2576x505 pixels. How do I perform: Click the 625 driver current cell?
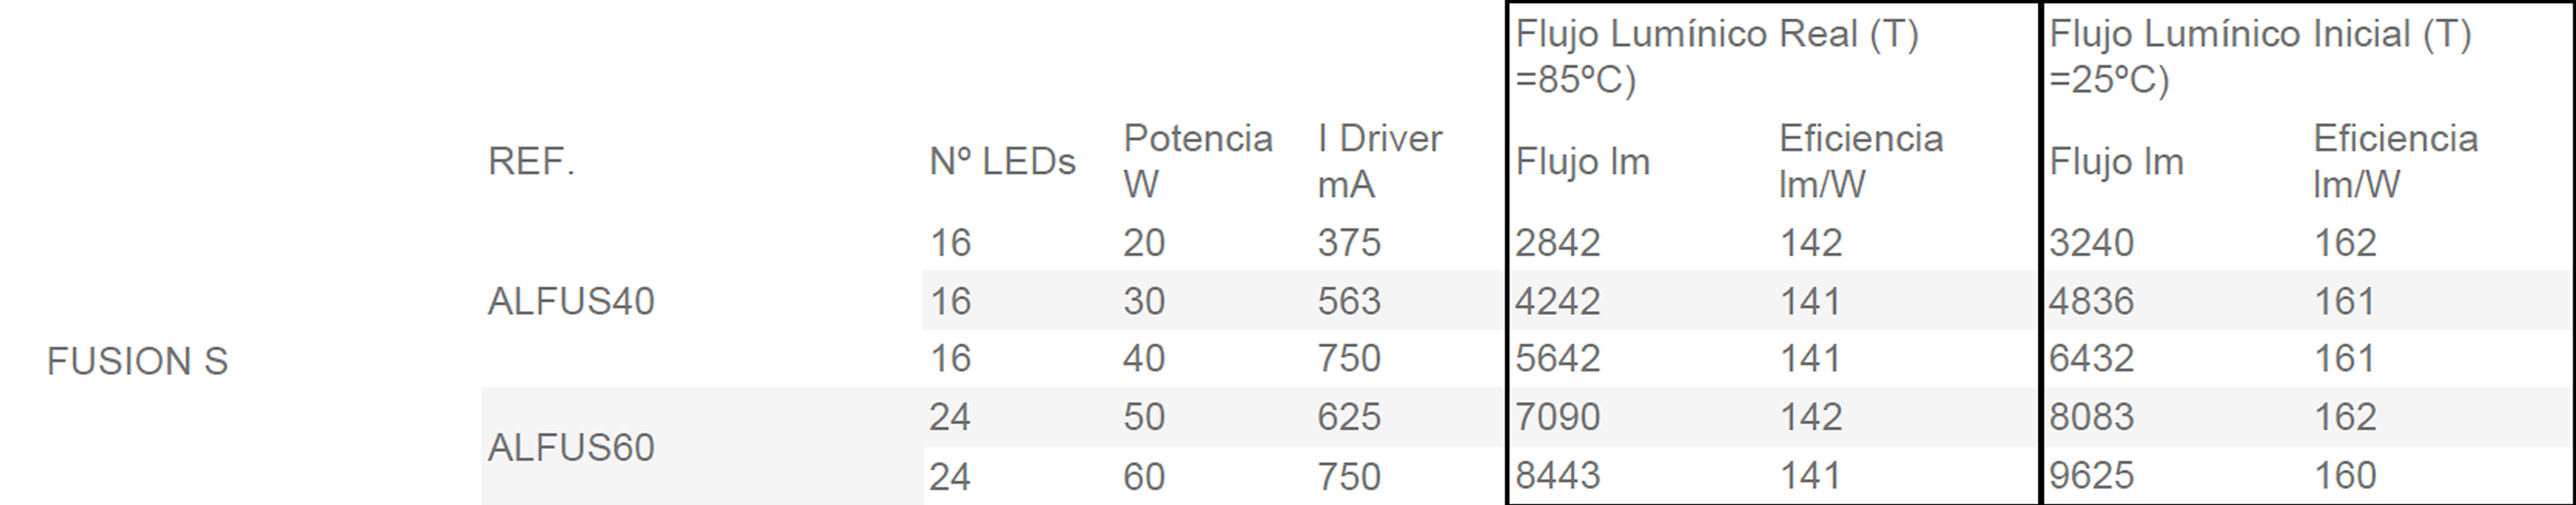click(x=1348, y=416)
